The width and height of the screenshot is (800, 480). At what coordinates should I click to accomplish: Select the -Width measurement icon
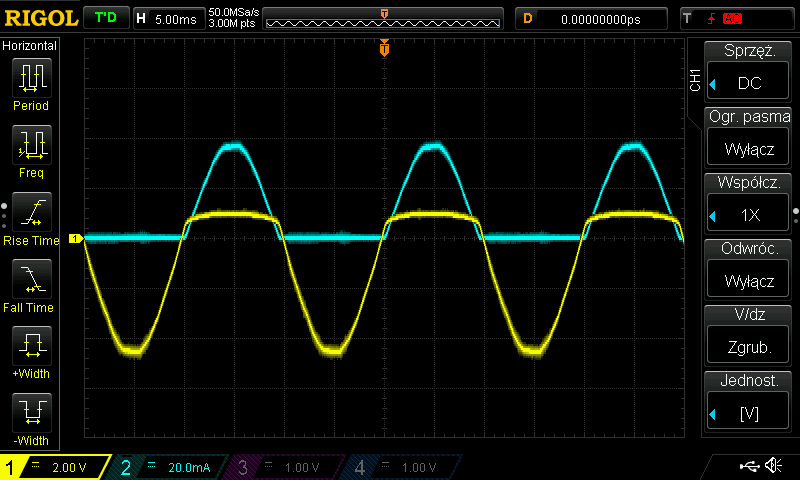pyautogui.click(x=32, y=412)
